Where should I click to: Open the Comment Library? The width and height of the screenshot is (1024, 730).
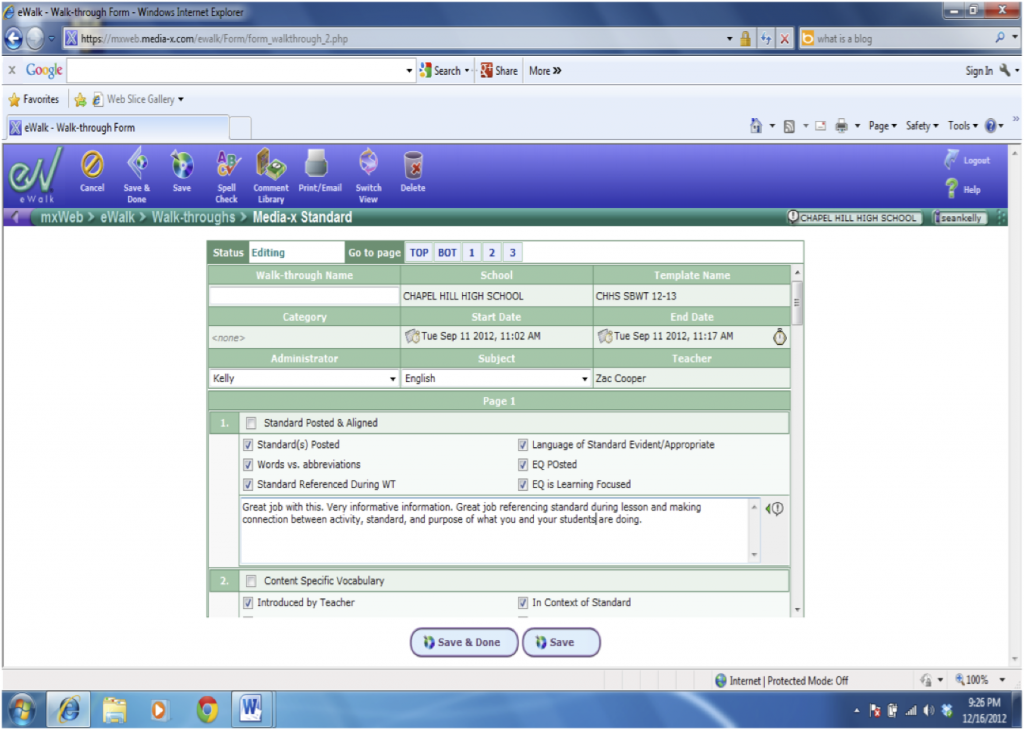point(270,165)
